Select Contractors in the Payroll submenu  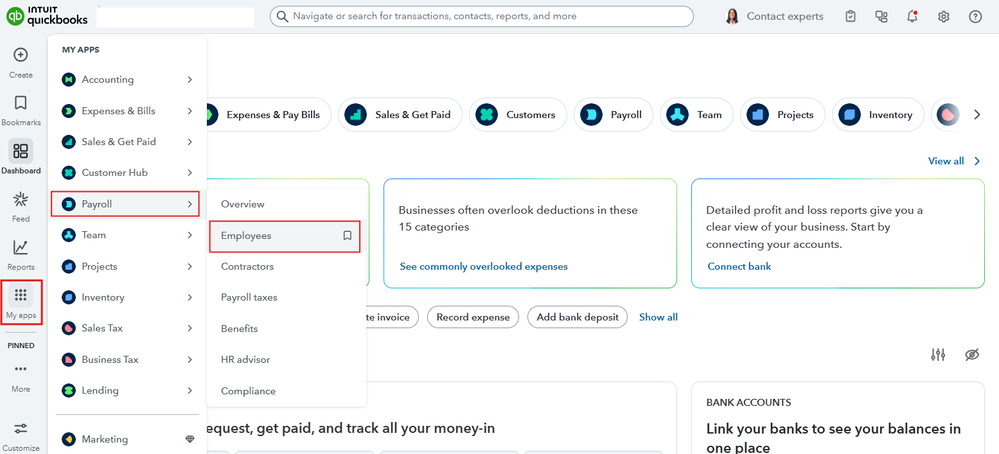click(247, 267)
